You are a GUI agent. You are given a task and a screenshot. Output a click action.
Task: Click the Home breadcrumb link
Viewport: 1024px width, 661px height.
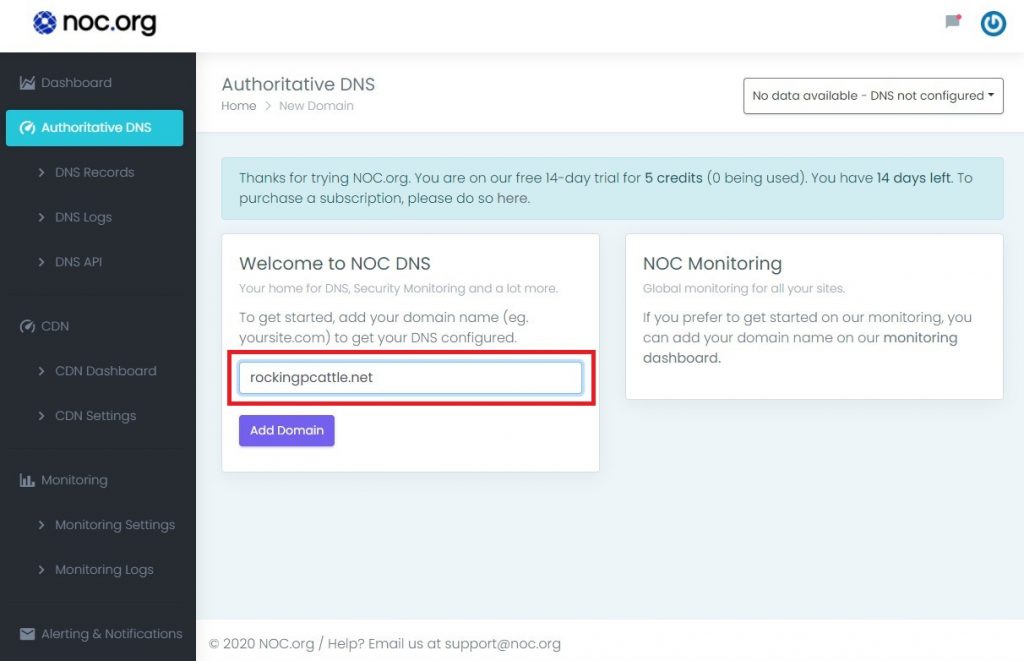[238, 106]
